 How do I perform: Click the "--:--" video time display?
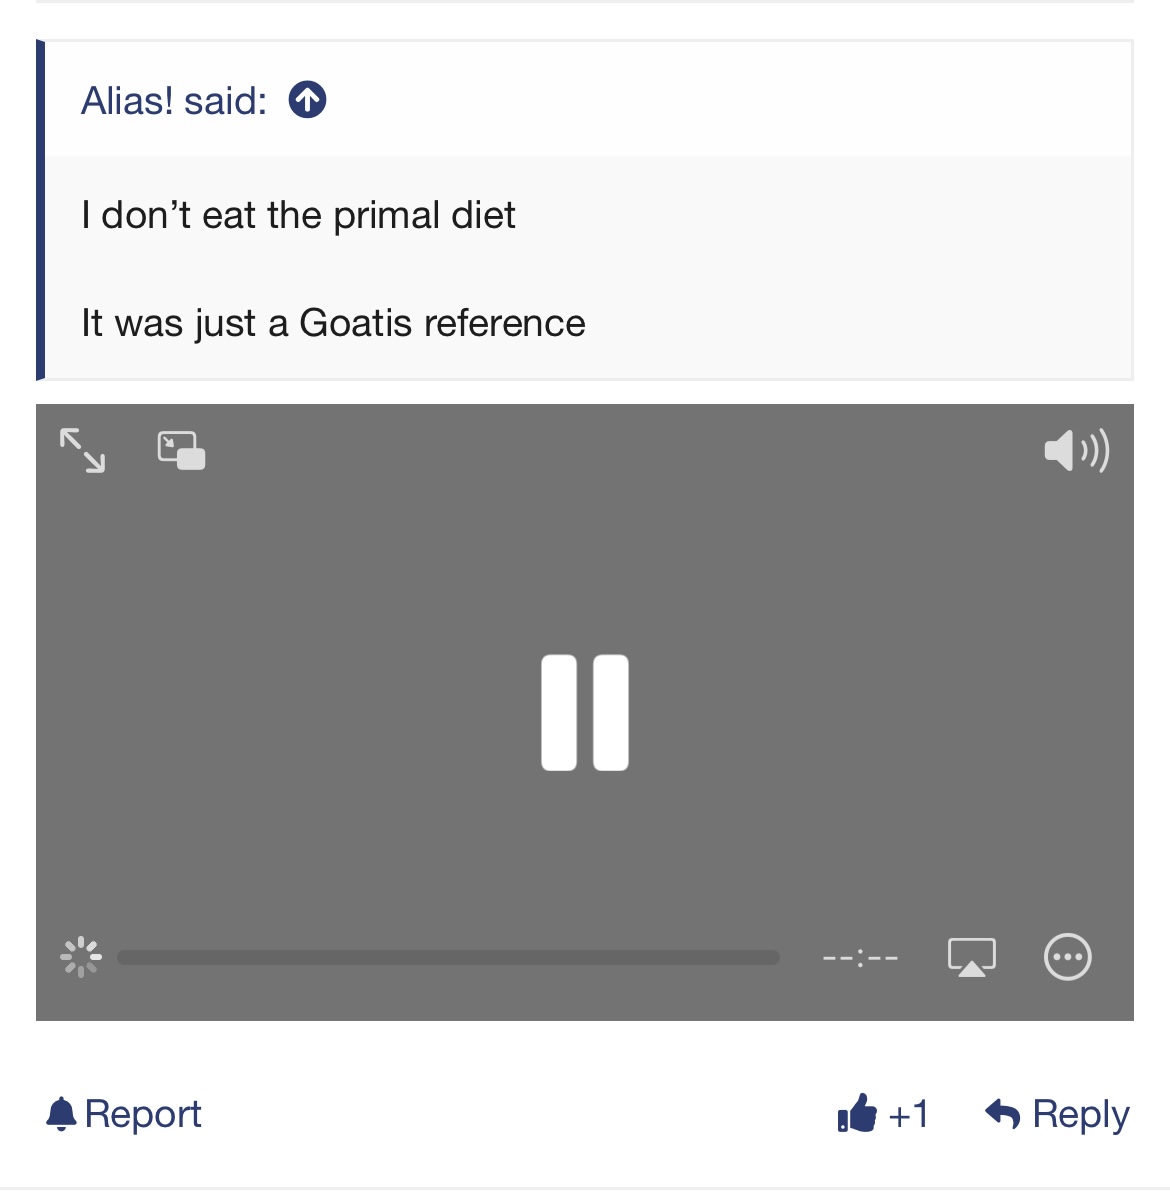(x=860, y=958)
